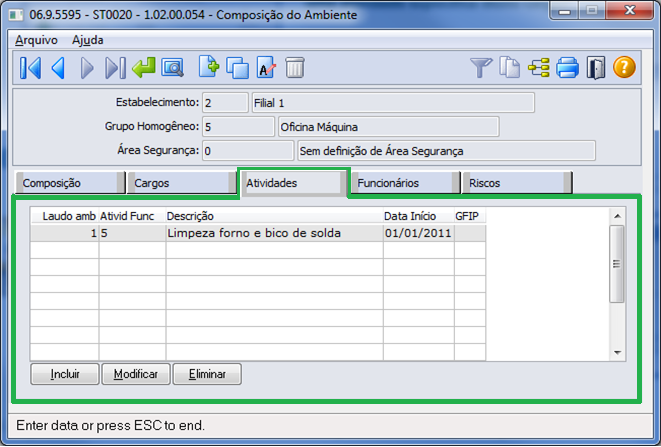Switch to the Cargos tab
Viewport: 661px width, 447px height.
[x=182, y=183]
